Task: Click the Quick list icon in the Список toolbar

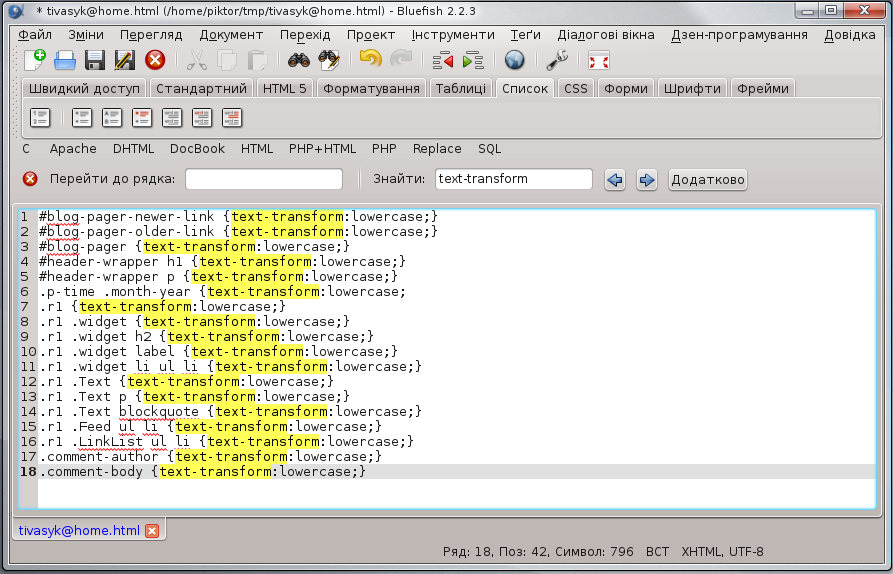Action: pyautogui.click(x=40, y=118)
